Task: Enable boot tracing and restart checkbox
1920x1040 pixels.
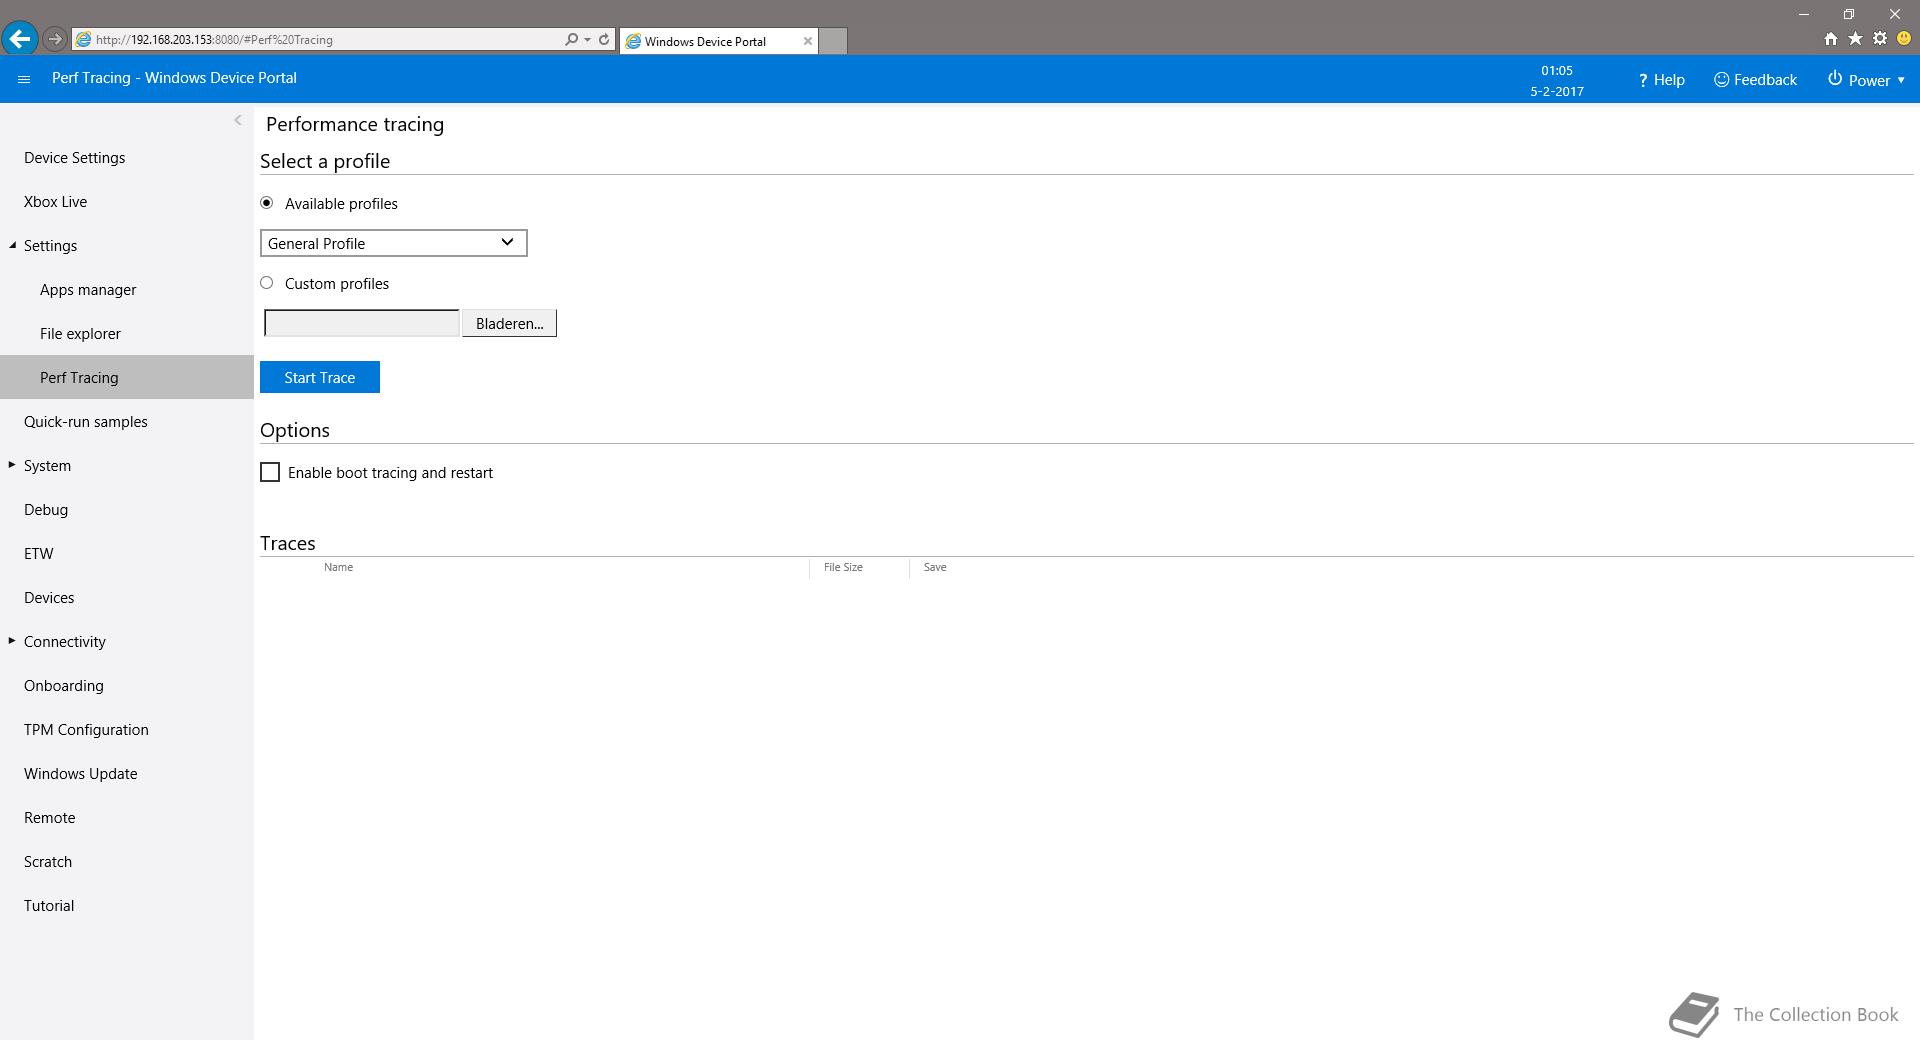Action: coord(270,472)
